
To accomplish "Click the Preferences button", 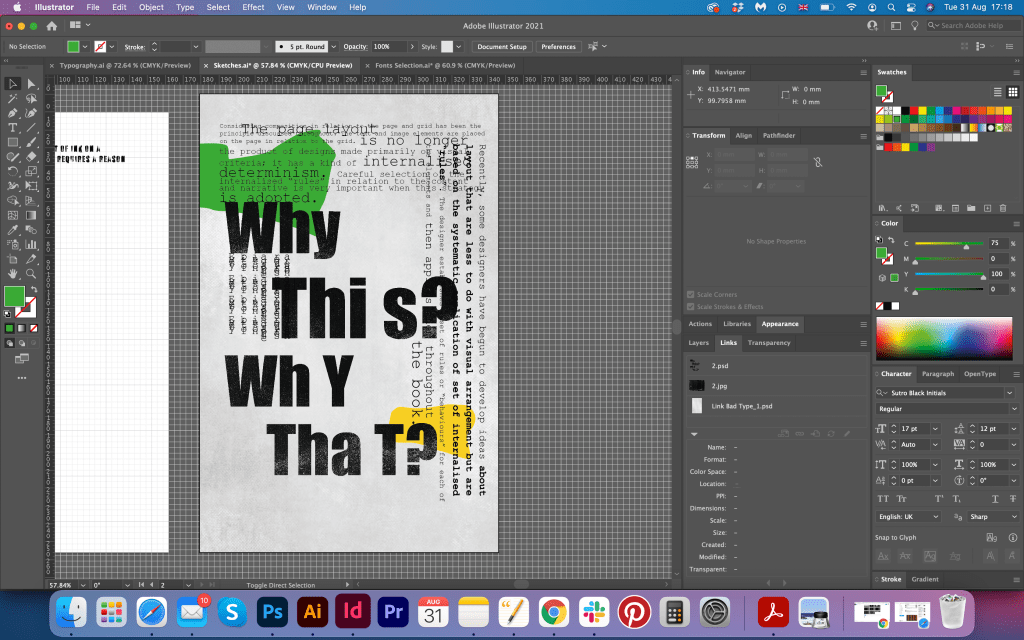I will pos(558,46).
